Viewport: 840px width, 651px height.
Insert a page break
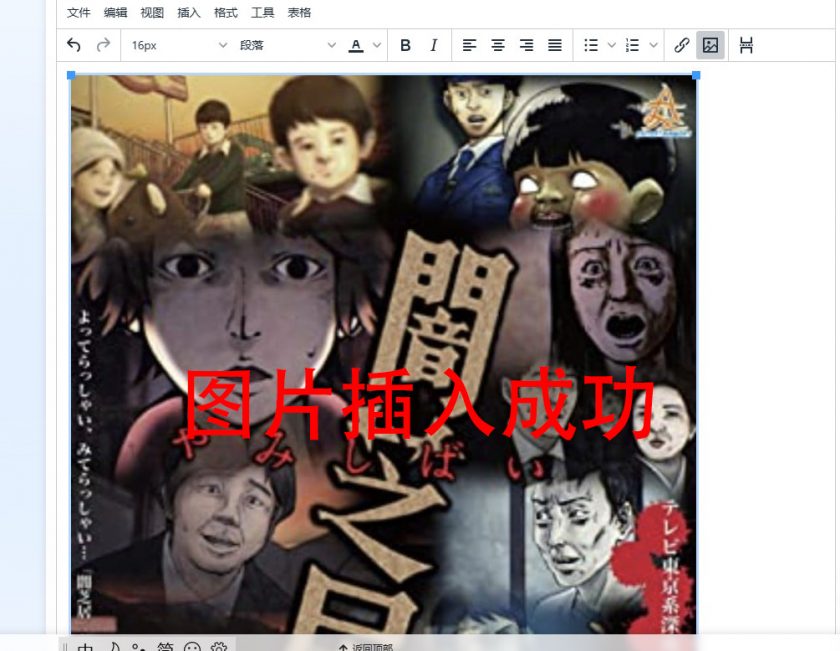746,46
